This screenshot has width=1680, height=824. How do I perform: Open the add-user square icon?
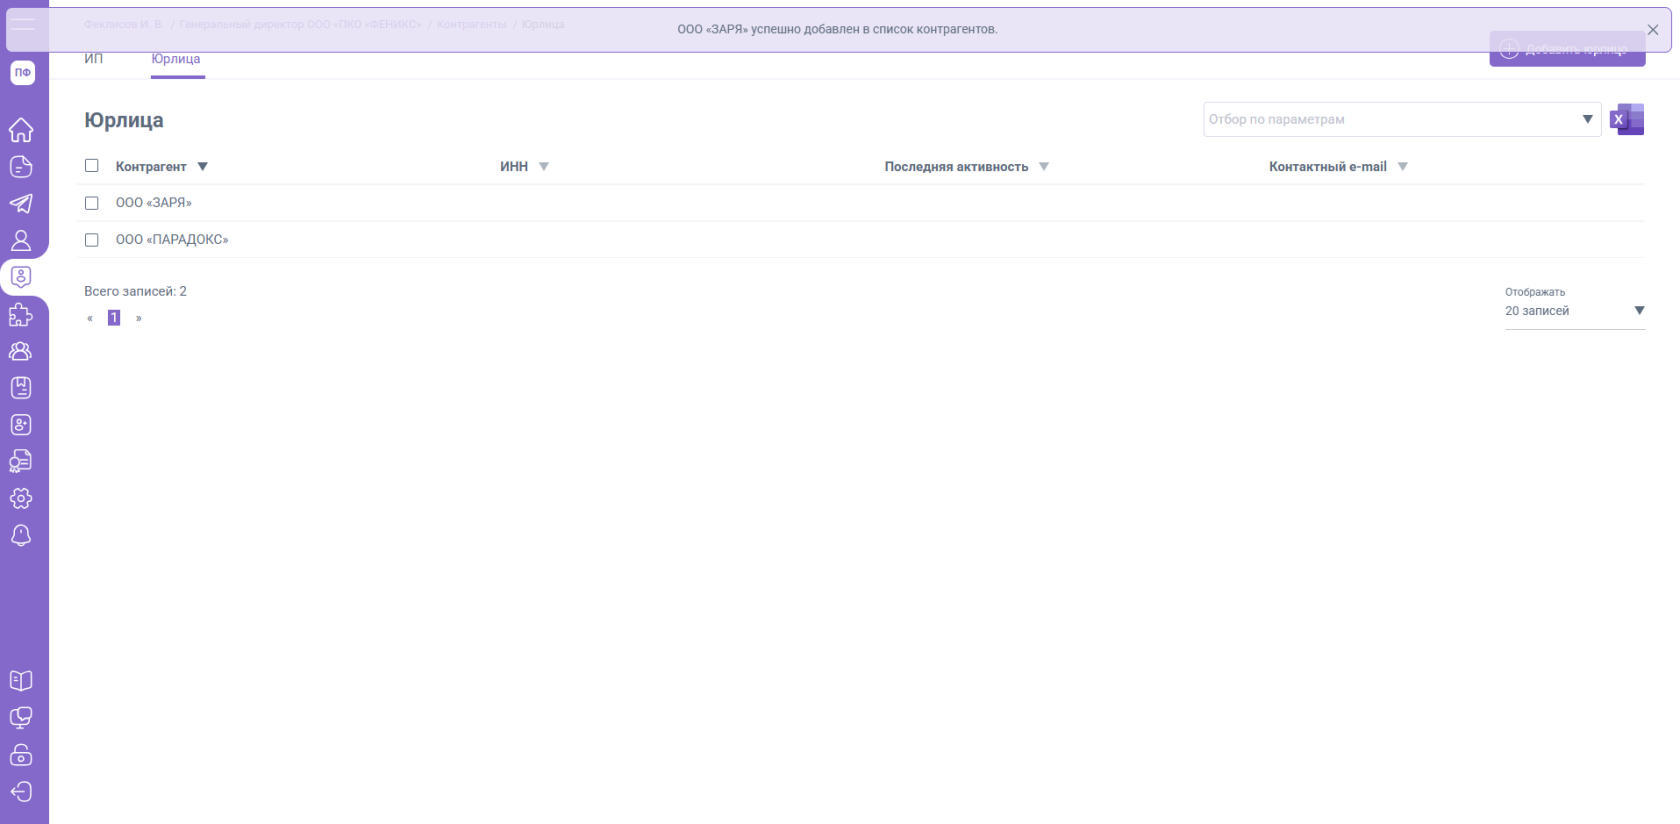click(21, 425)
